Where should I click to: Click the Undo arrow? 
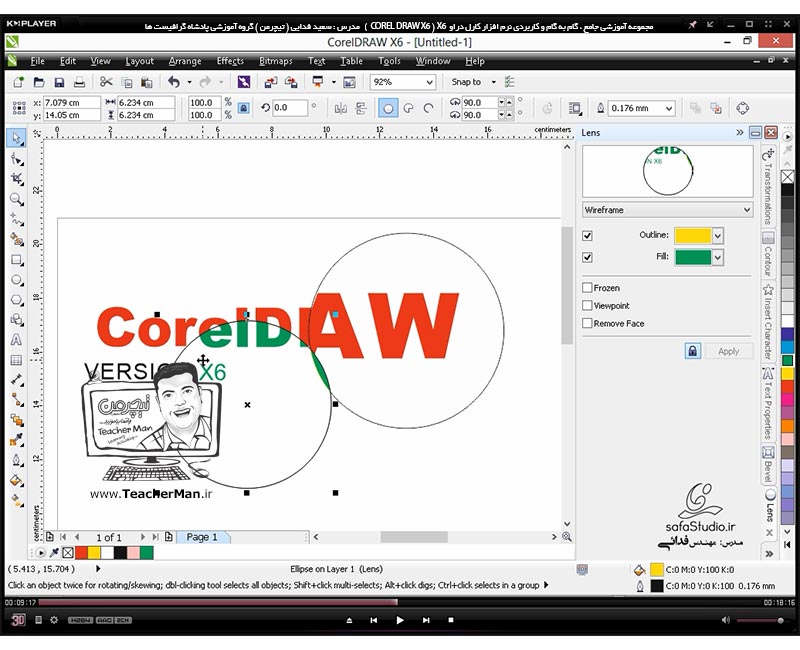(174, 82)
